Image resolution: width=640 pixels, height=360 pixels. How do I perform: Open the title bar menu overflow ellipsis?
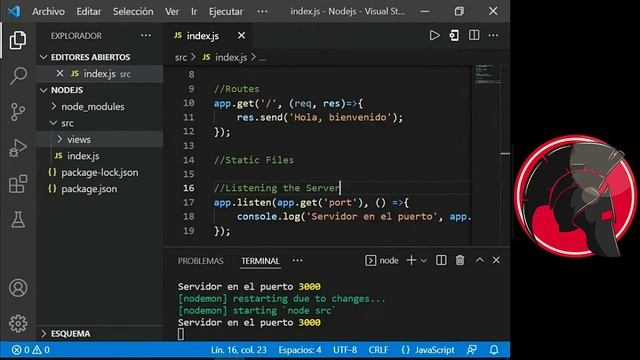(262, 11)
